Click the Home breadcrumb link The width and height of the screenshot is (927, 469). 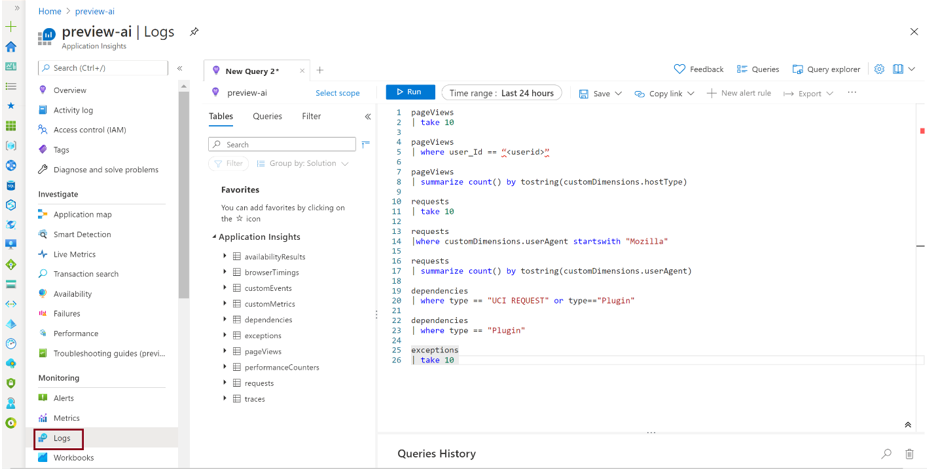tap(49, 11)
